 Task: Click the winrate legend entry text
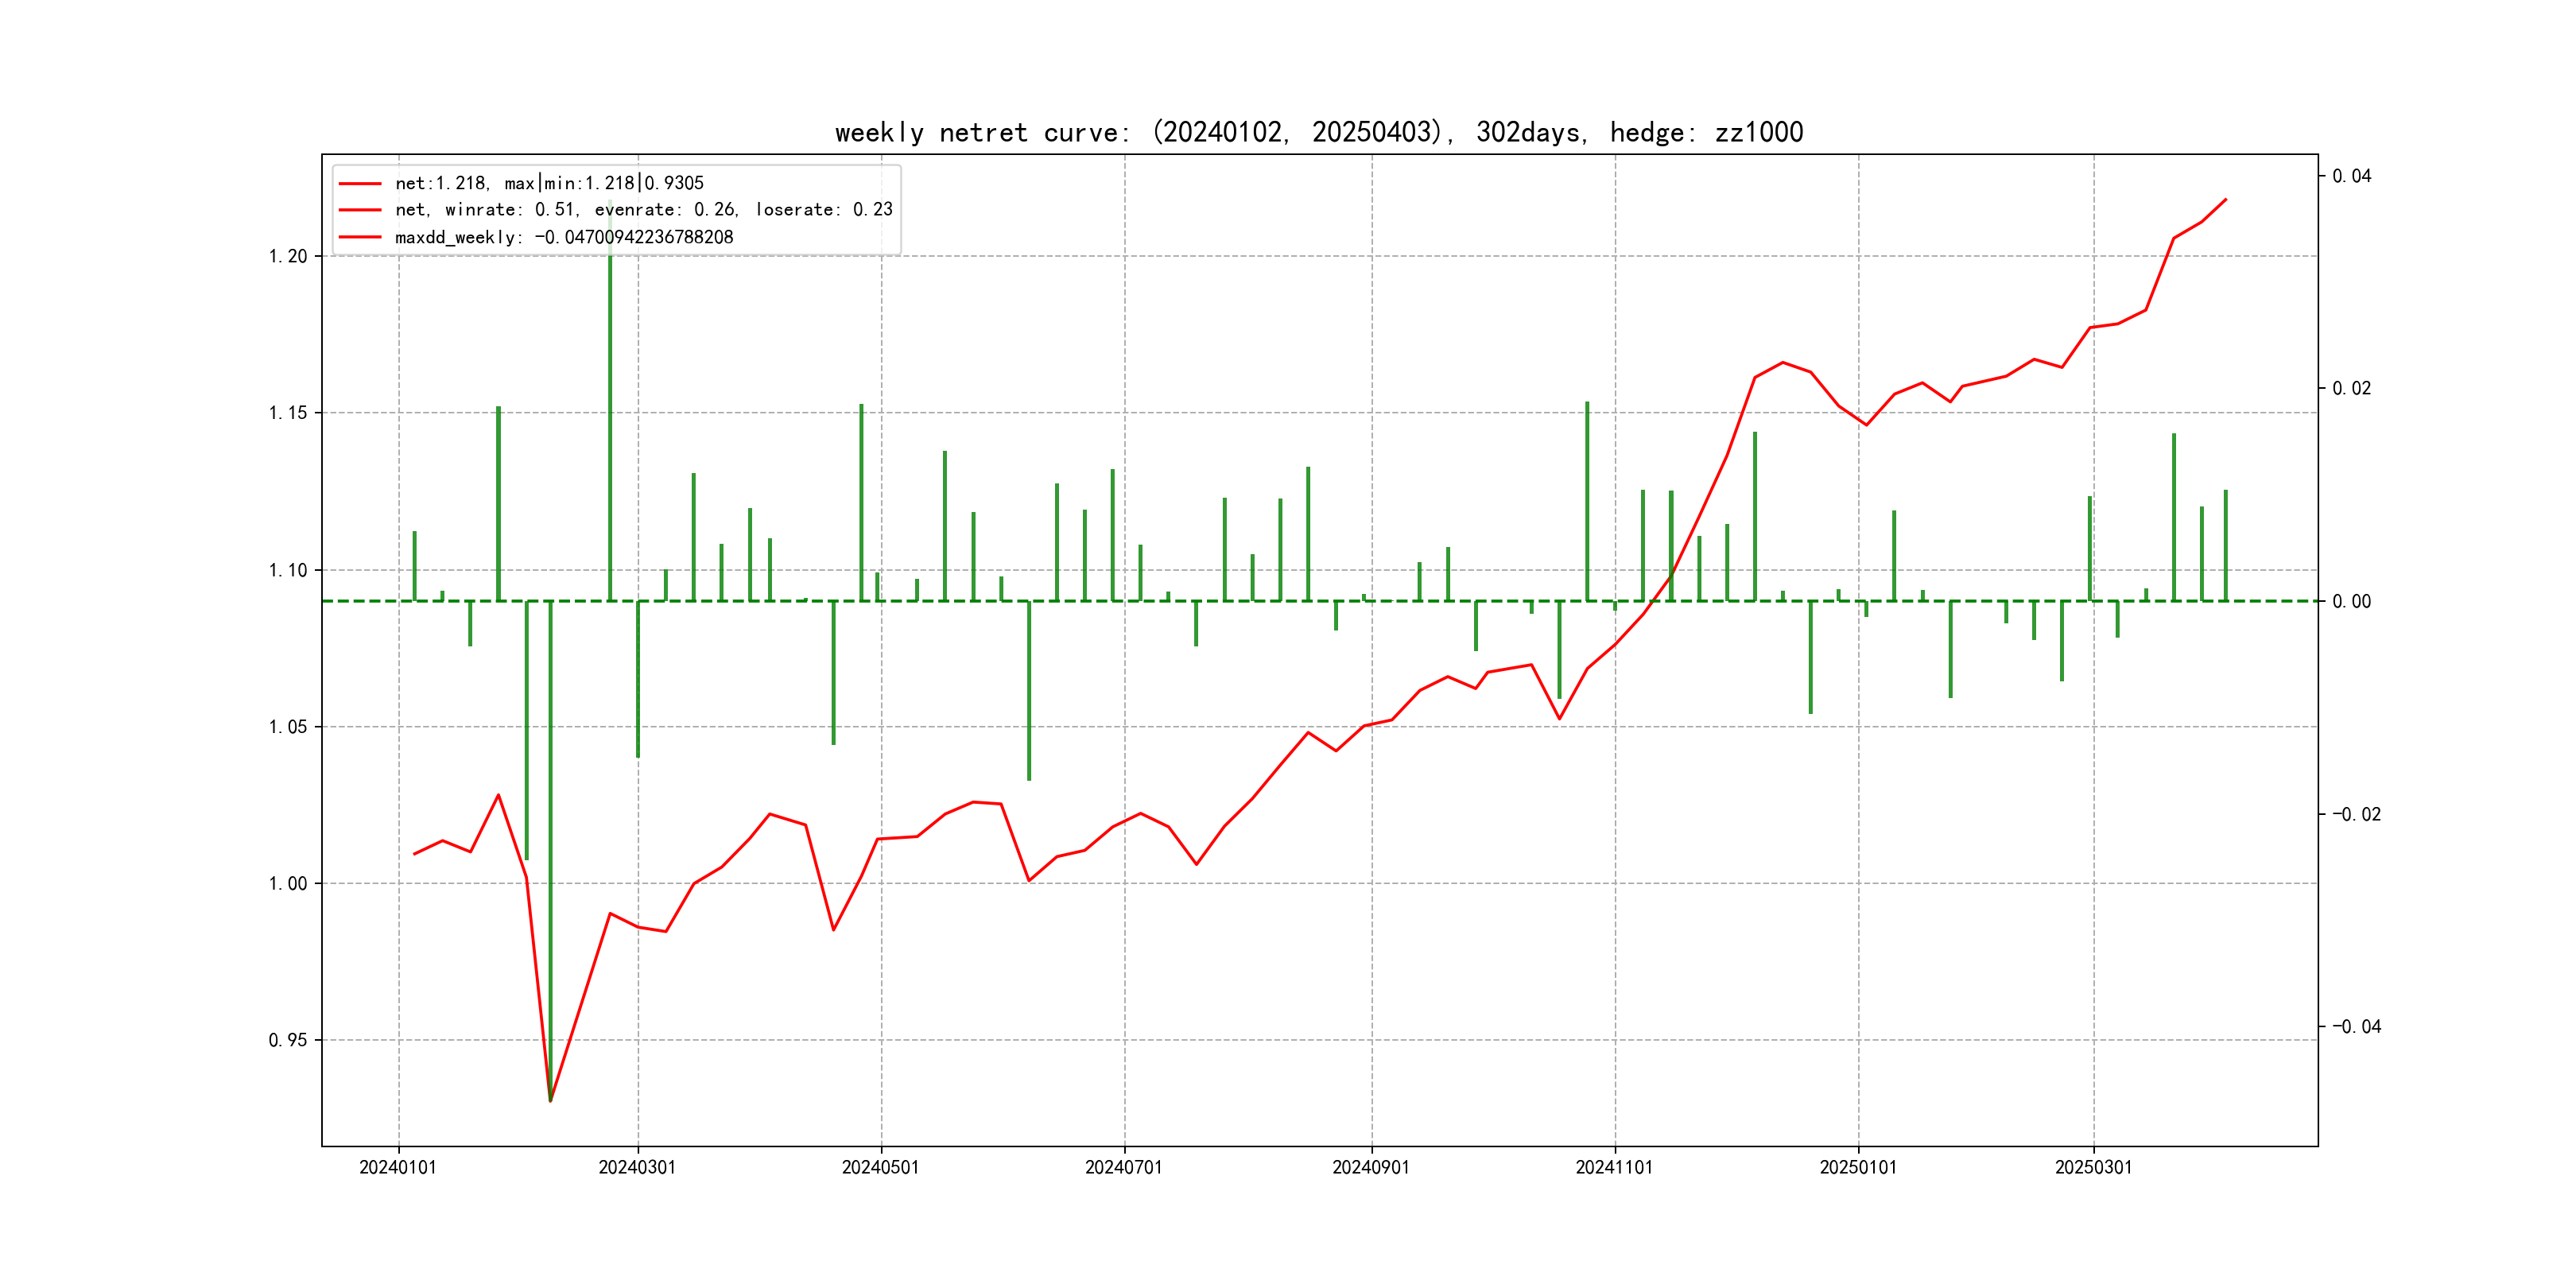pyautogui.click(x=643, y=210)
